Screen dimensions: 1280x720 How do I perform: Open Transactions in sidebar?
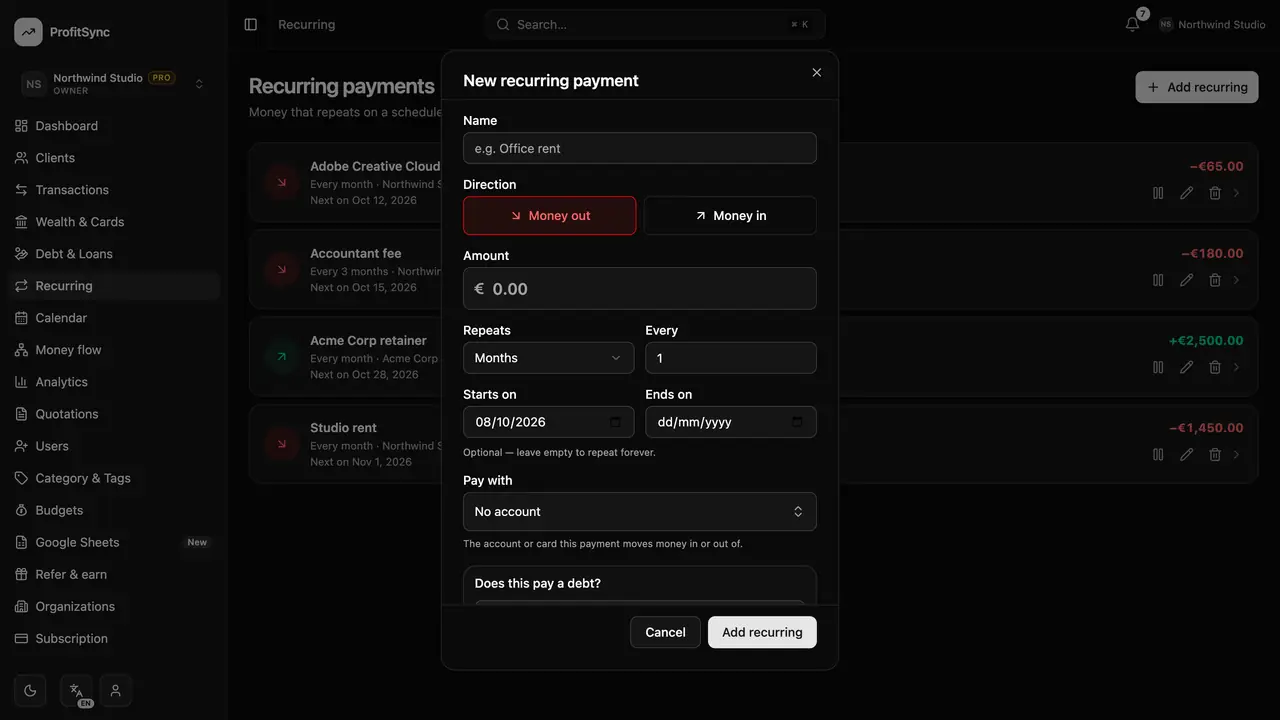click(x=114, y=190)
